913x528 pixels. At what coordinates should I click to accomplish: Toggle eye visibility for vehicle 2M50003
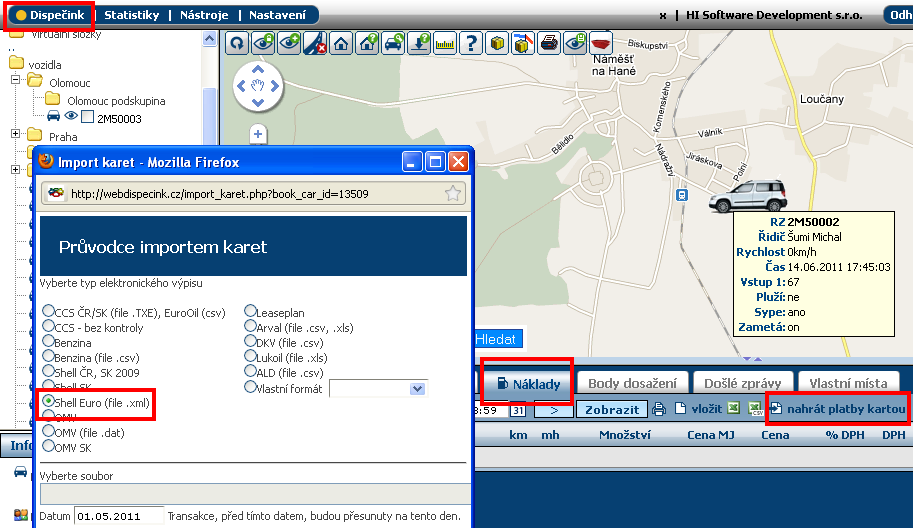71,116
